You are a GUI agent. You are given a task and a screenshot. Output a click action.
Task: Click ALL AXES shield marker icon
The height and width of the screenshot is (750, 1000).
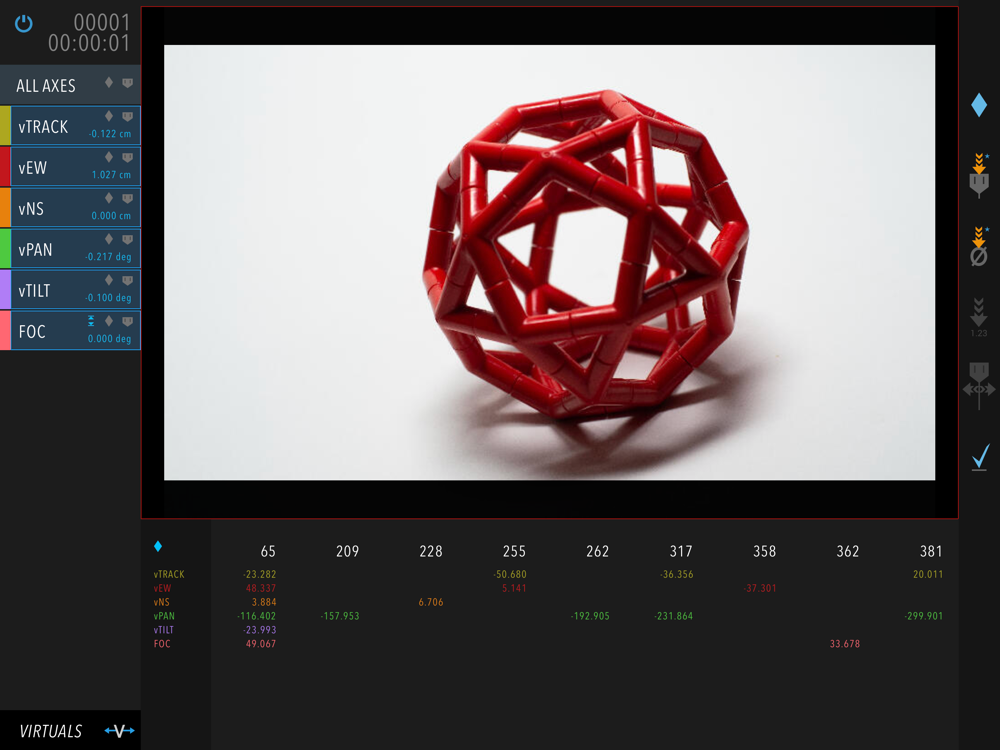pos(128,83)
